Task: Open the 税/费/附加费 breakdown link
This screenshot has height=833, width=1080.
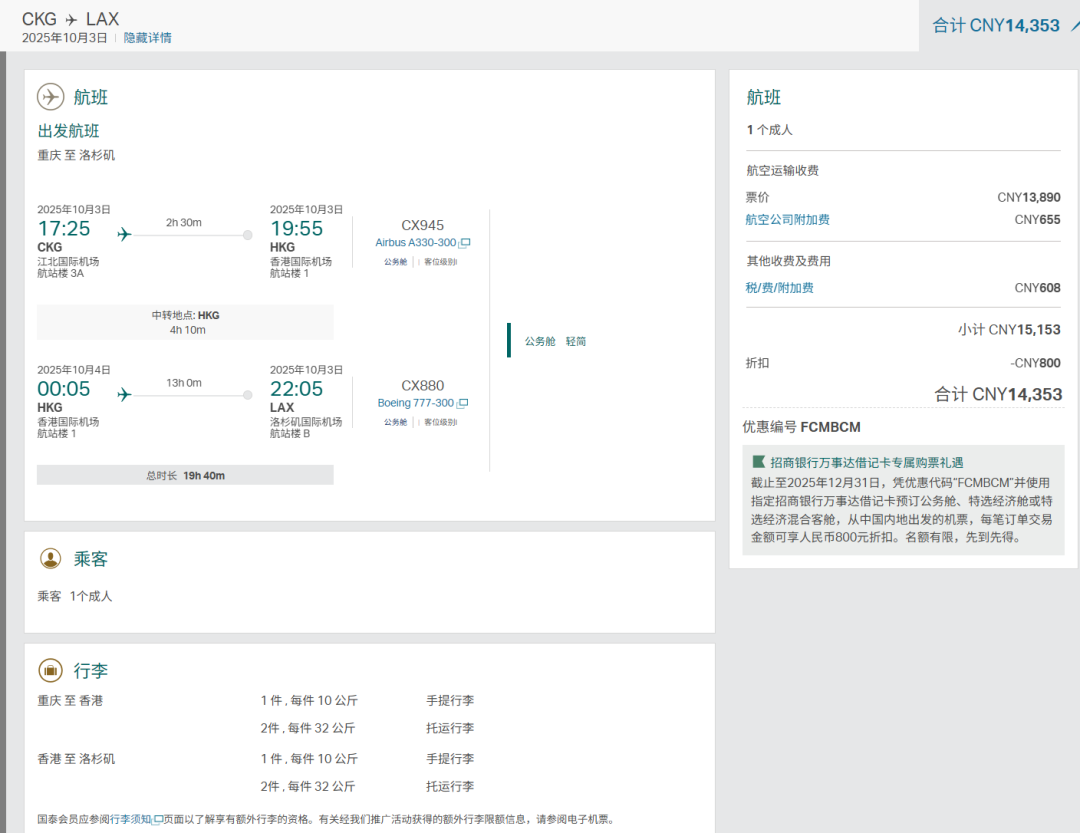Action: point(779,288)
